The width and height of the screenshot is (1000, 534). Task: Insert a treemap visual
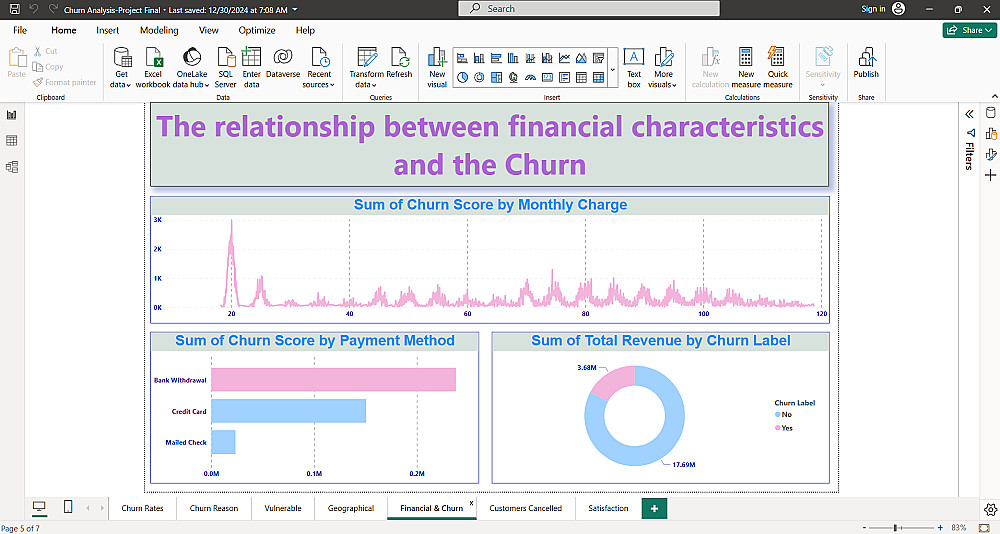(x=496, y=77)
